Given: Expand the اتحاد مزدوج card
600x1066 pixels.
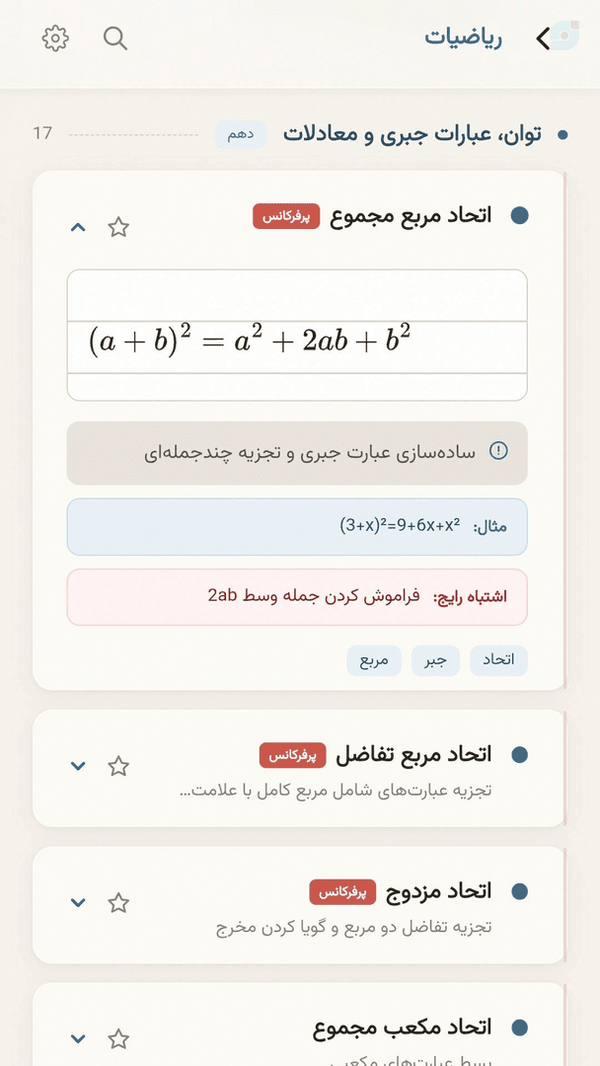Looking at the screenshot, I should [x=78, y=903].
